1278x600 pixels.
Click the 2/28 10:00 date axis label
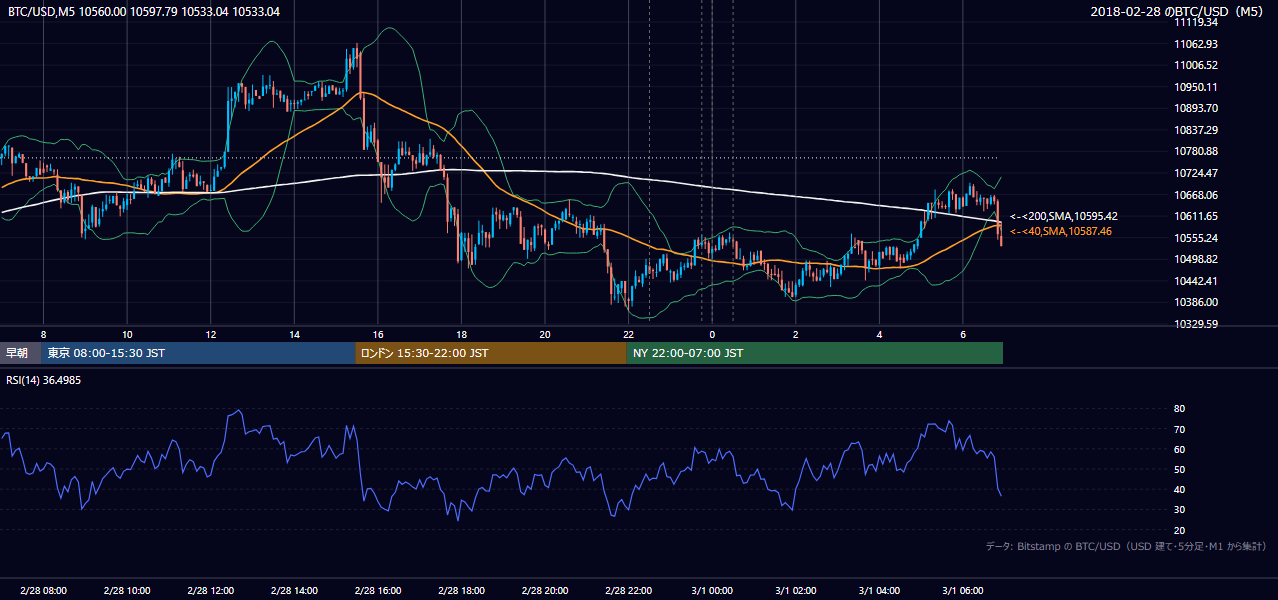pos(127,591)
